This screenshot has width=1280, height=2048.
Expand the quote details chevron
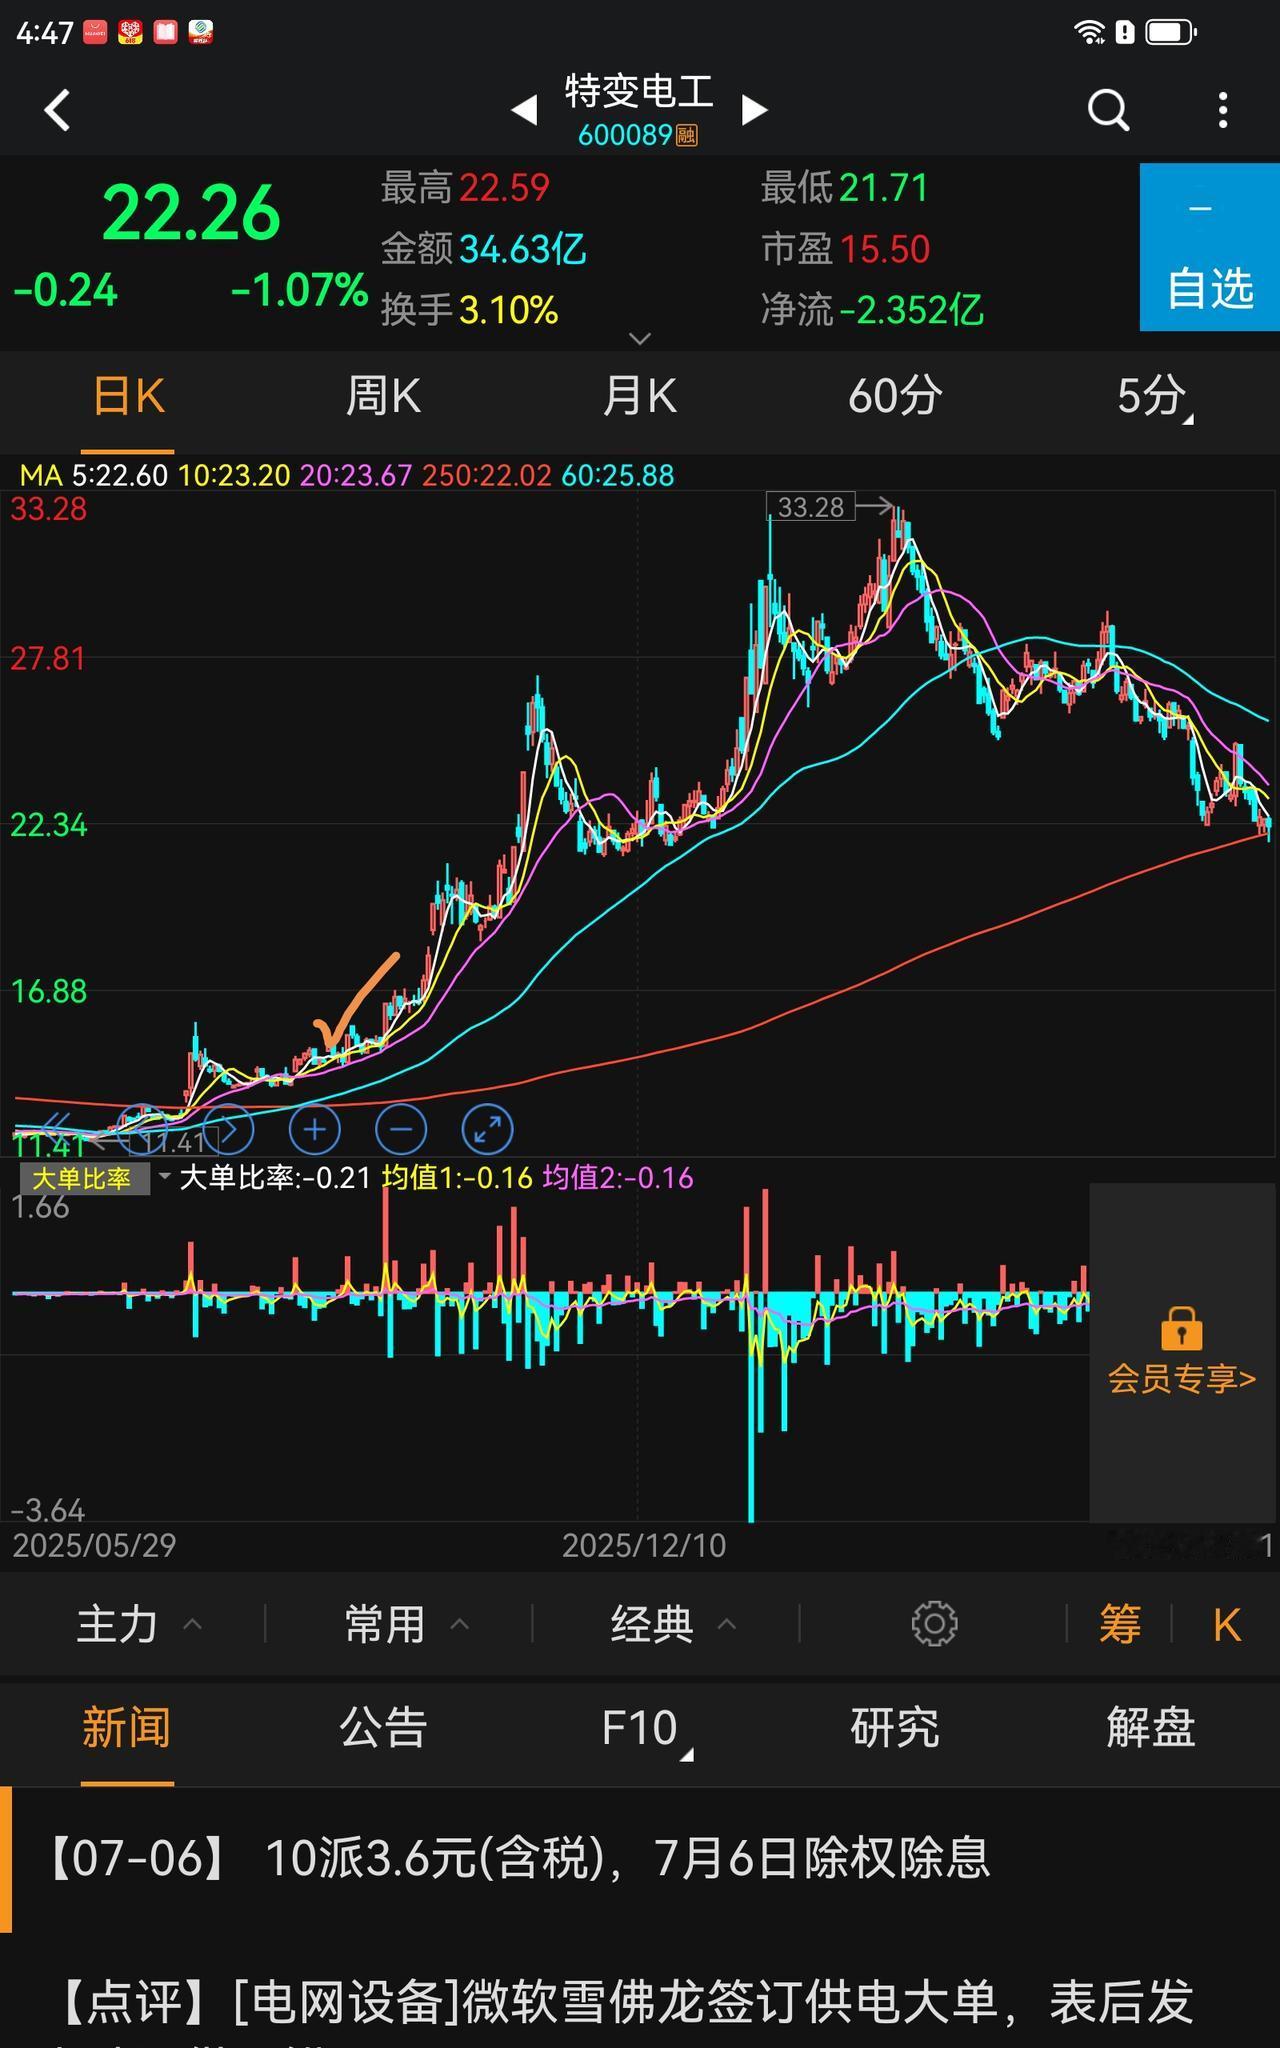(x=640, y=338)
